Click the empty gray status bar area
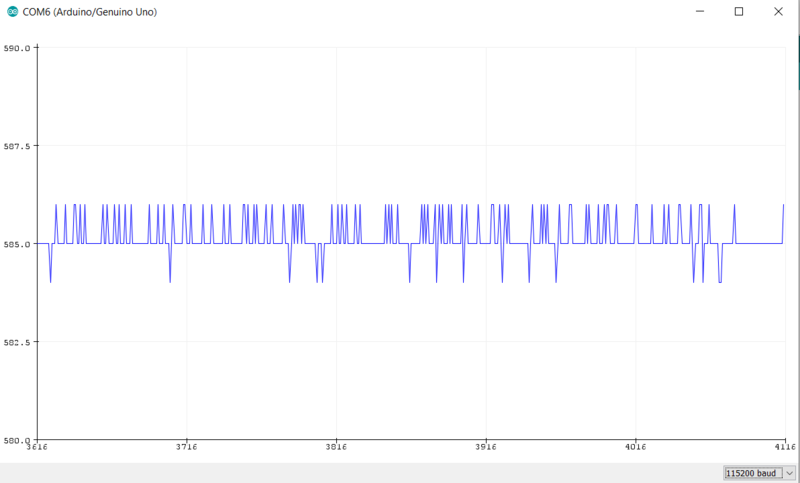The width and height of the screenshot is (800, 483). coord(350,471)
